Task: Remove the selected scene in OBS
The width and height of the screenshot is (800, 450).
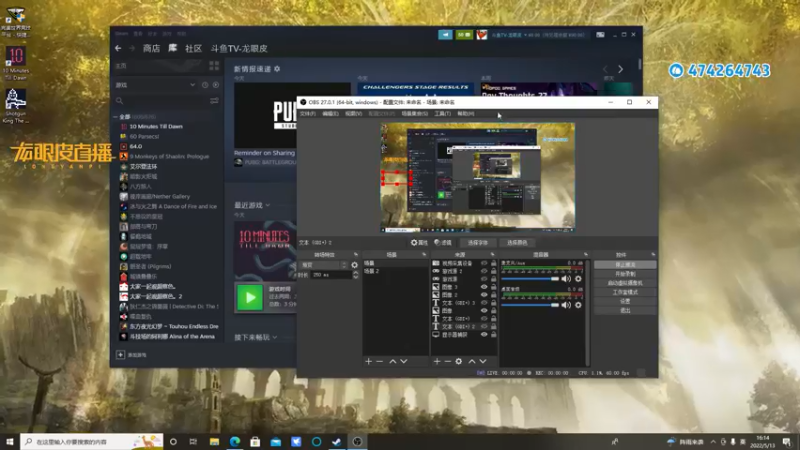Action: pos(380,361)
